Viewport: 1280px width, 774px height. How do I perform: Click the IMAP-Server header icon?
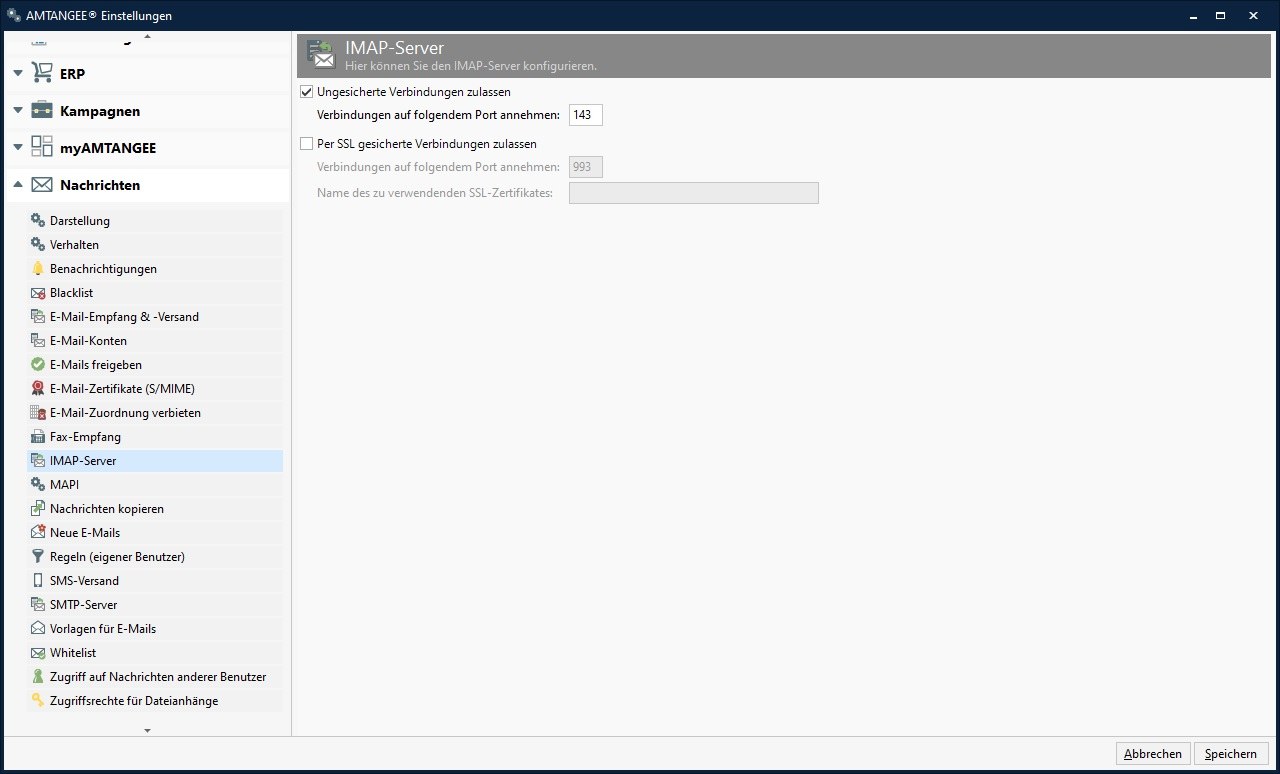(321, 54)
